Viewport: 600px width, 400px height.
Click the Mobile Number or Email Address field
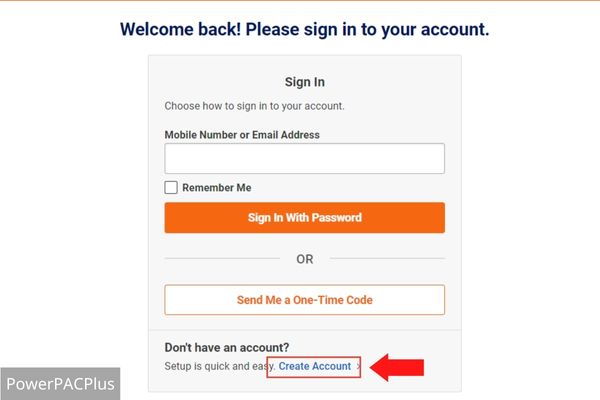click(x=305, y=158)
